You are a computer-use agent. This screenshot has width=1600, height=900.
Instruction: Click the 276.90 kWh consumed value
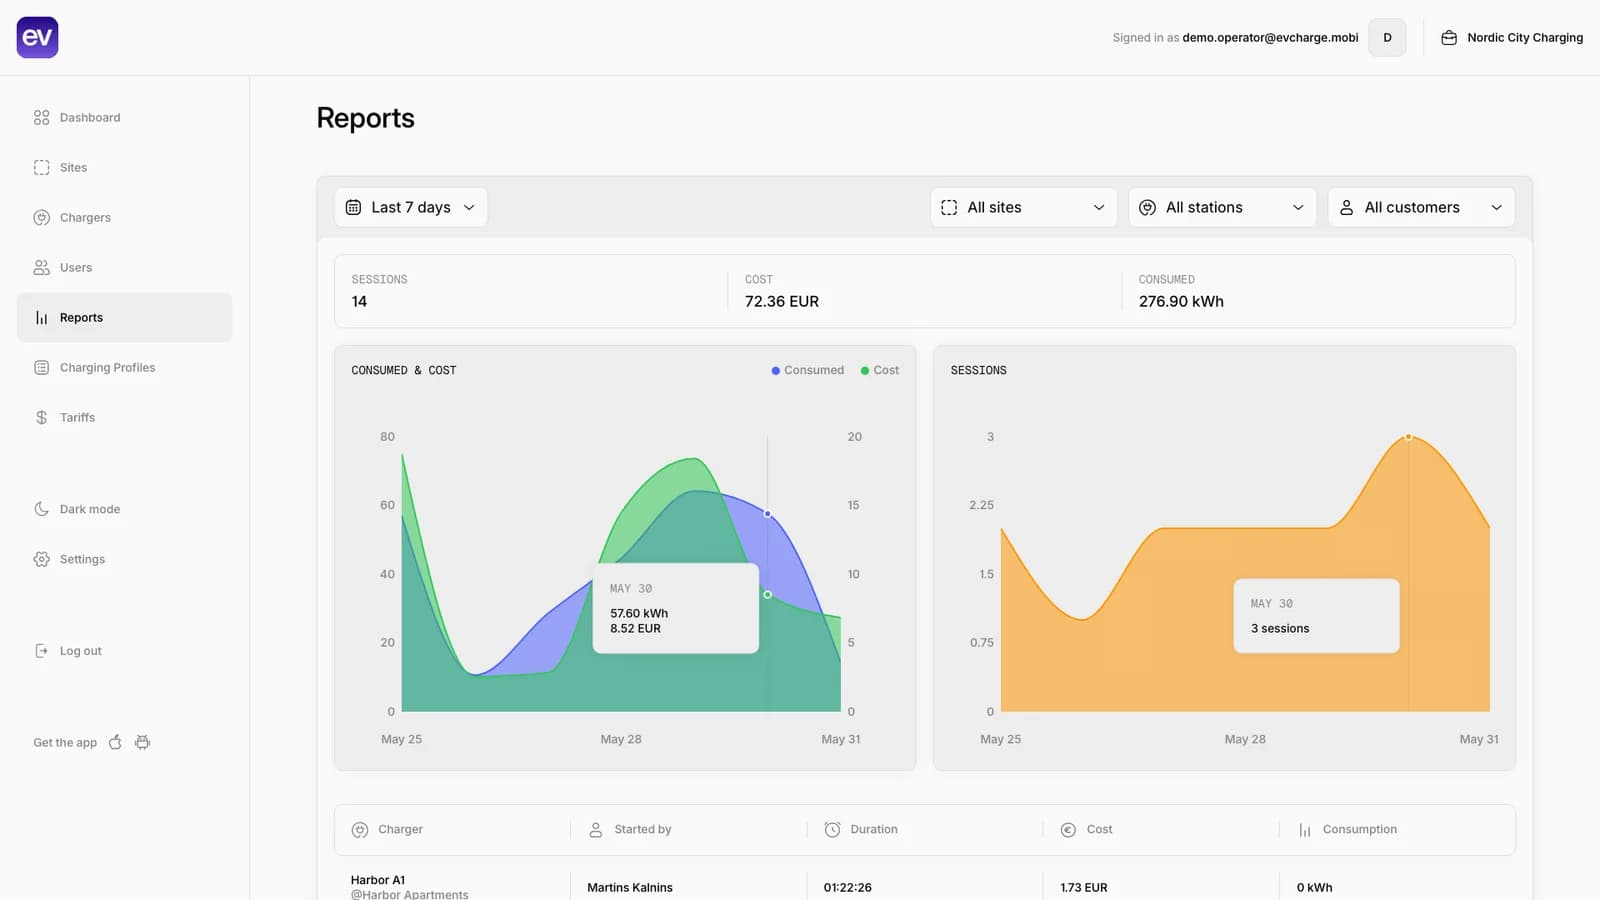(x=1181, y=301)
